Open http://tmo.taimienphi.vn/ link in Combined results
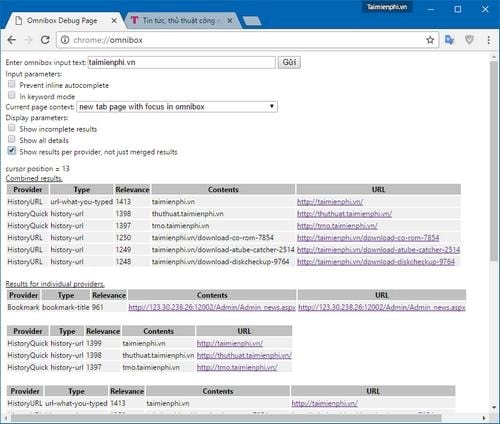Image resolution: width=500 pixels, height=424 pixels. tap(337, 226)
